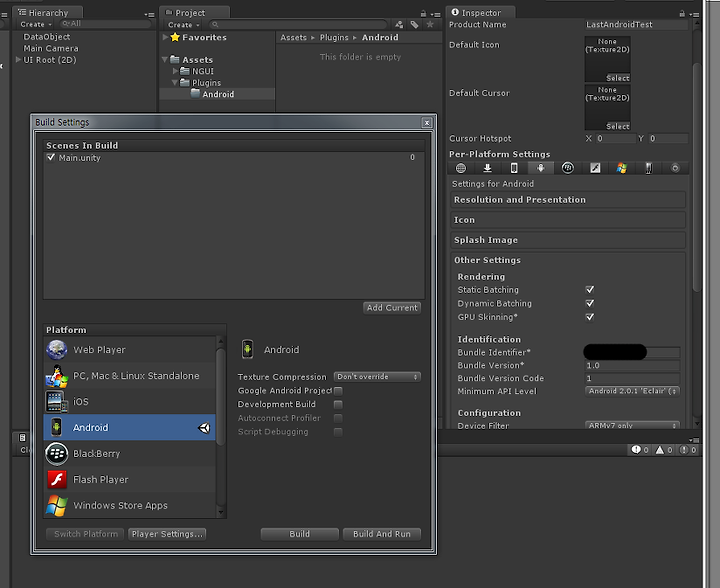Open Project Create dropdown

pos(184,25)
